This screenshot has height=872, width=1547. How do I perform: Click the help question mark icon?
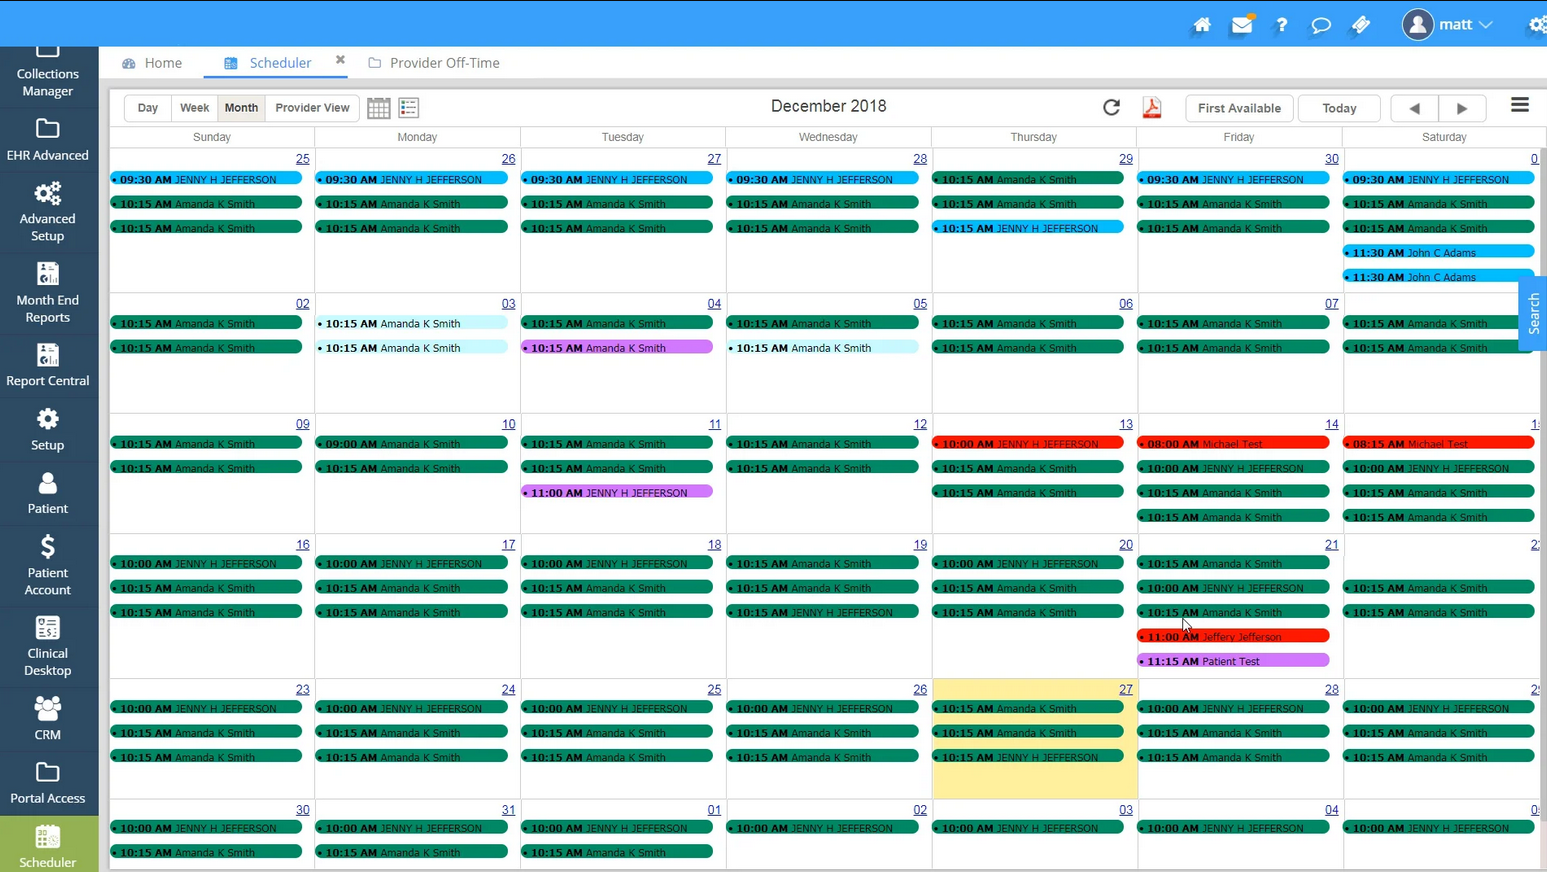pos(1281,25)
